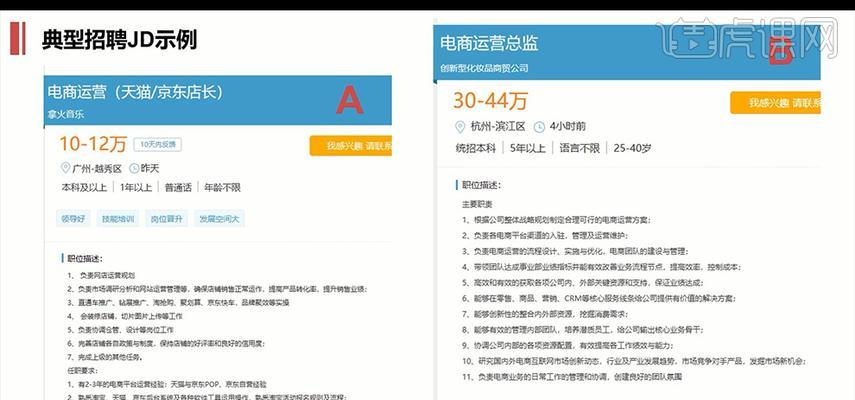Viewport: 855px width, 400px height.
Task: Click requirement 5年以上
Action: (527, 148)
